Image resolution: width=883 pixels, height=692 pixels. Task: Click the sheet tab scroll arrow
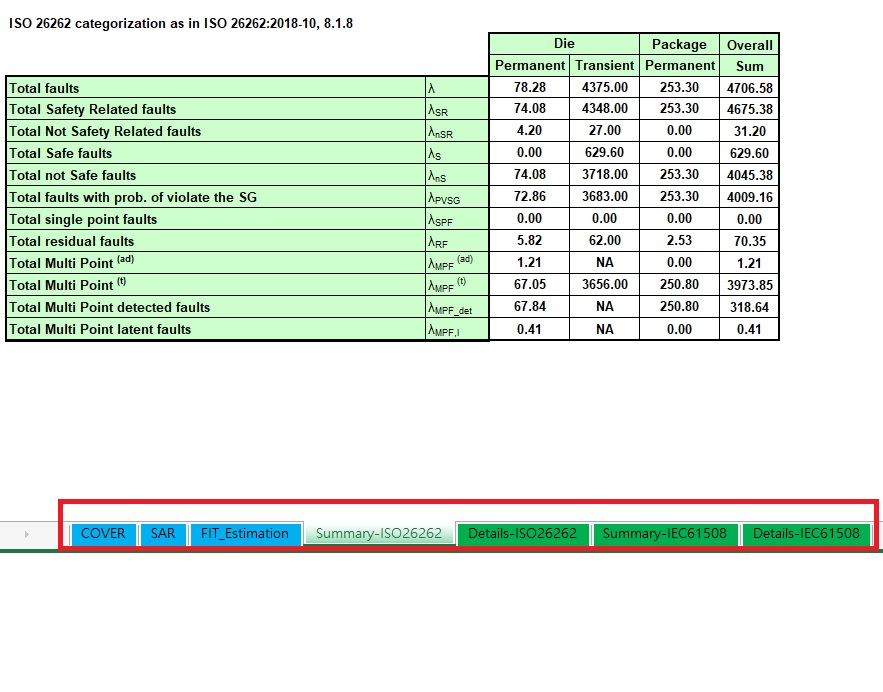(x=26, y=534)
